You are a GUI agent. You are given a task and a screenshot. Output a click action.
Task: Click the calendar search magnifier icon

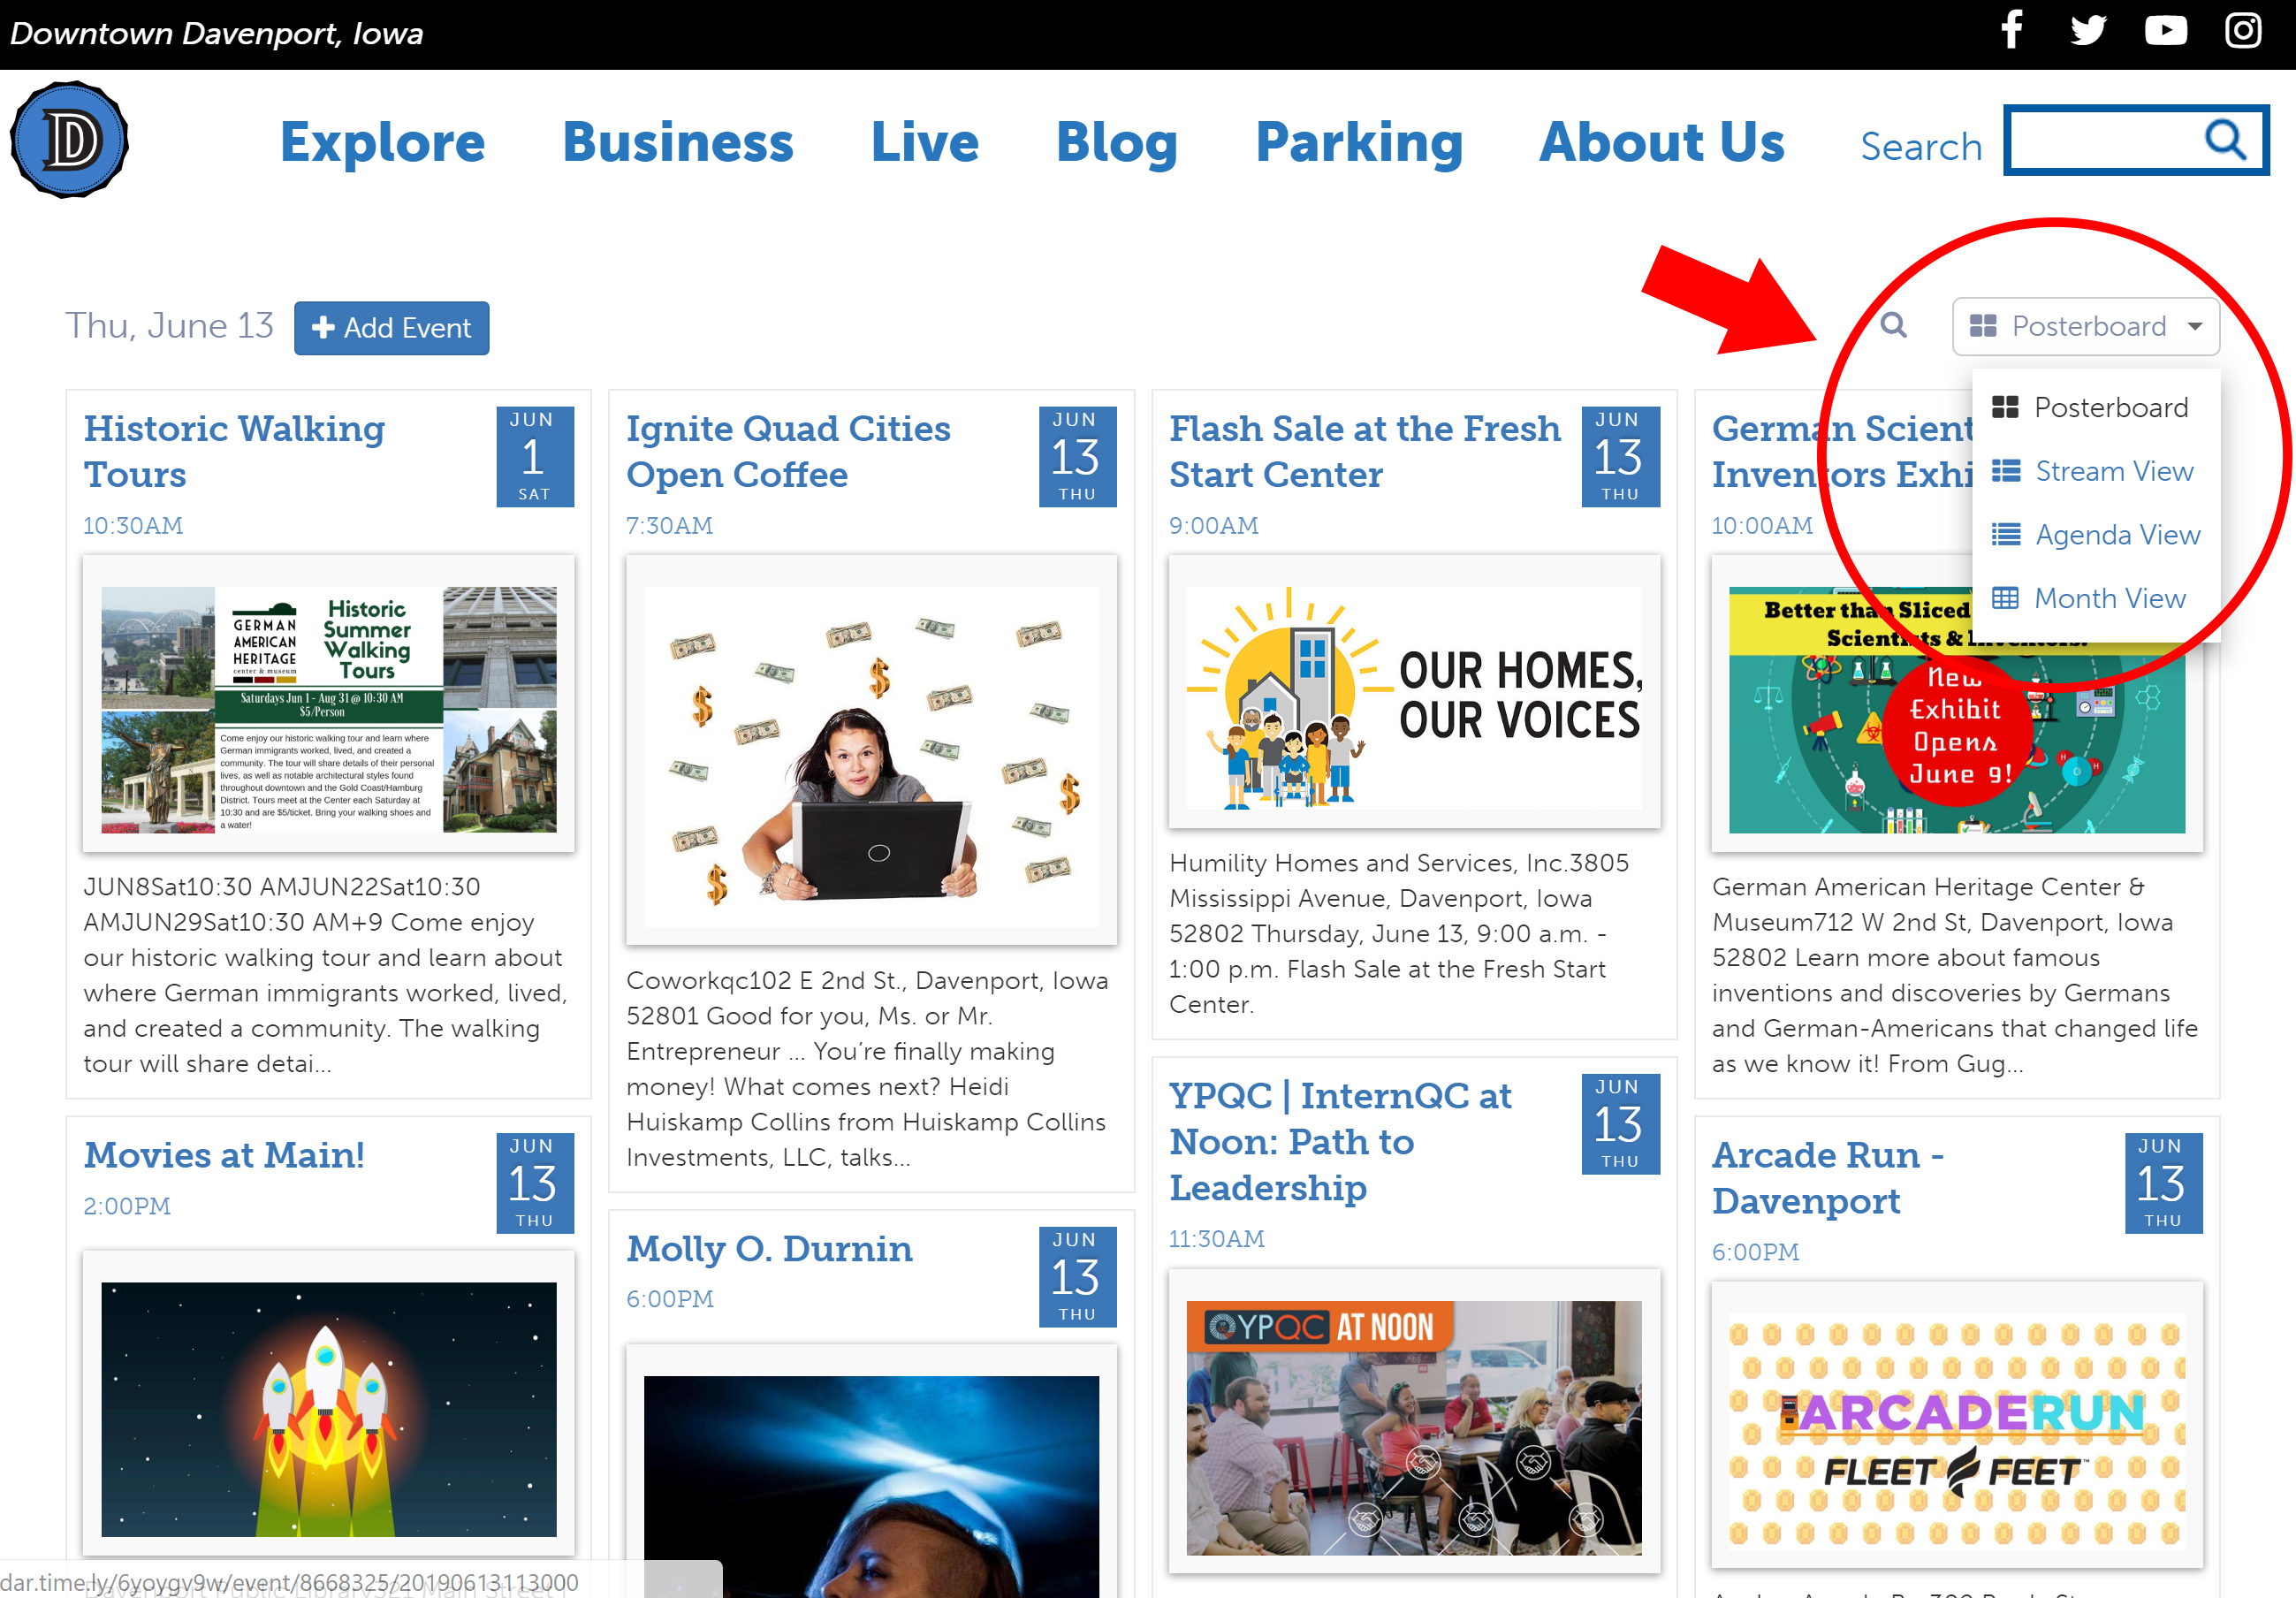pyautogui.click(x=1893, y=325)
